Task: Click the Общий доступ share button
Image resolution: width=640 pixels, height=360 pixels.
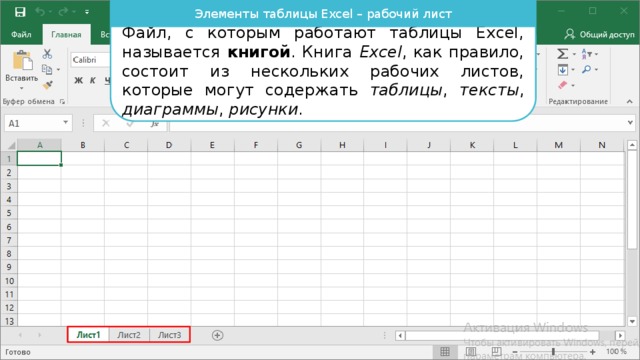Action: click(x=600, y=35)
